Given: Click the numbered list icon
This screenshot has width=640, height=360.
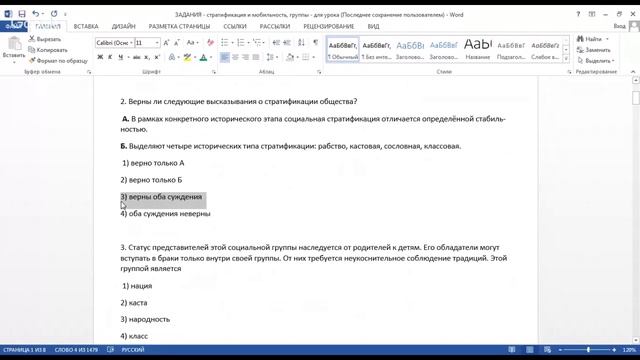Looking at the screenshot, I should pos(241,42).
